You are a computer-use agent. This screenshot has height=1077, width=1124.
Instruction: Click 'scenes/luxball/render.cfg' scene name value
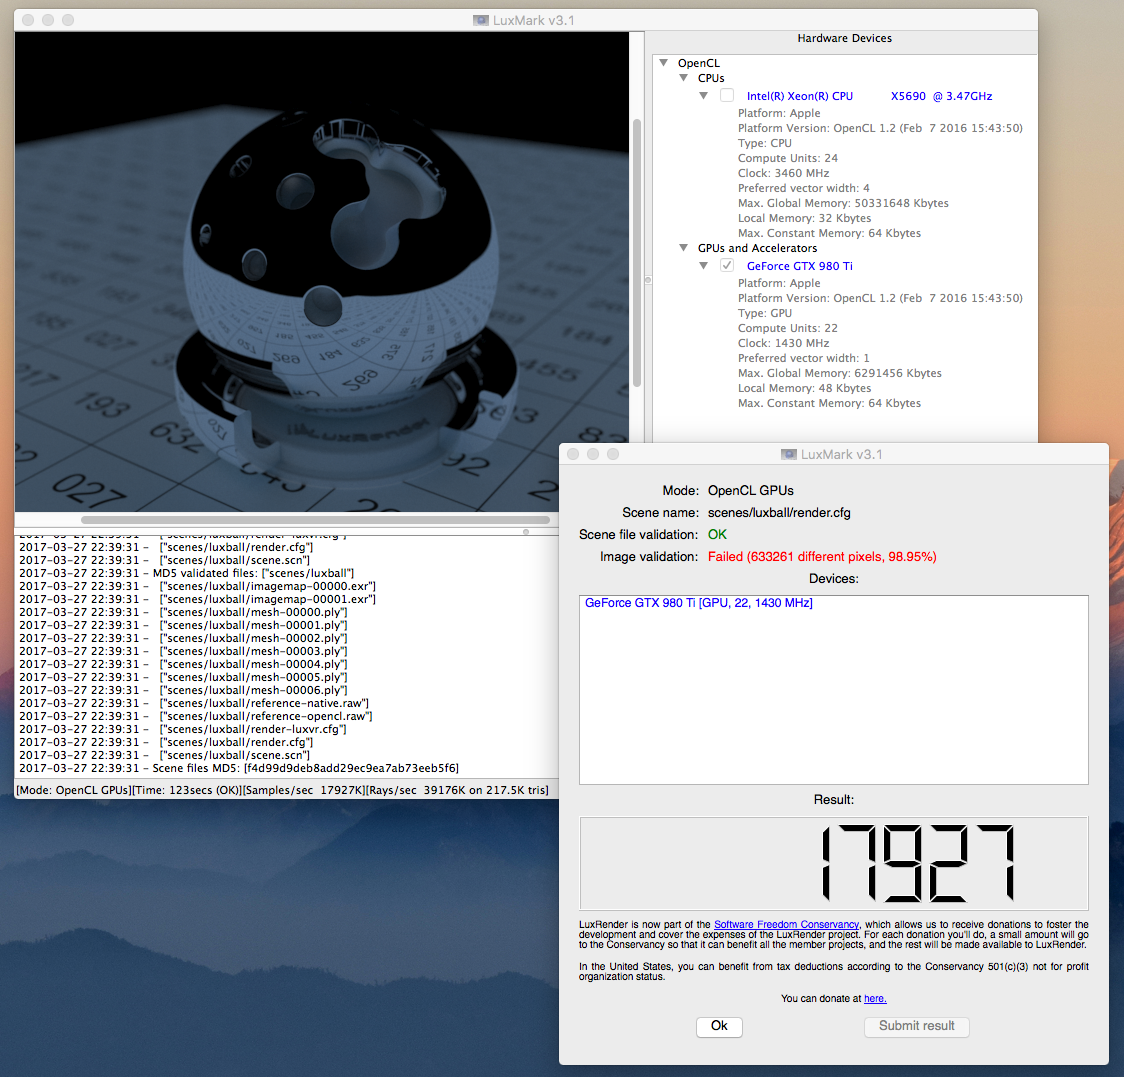tap(779, 513)
